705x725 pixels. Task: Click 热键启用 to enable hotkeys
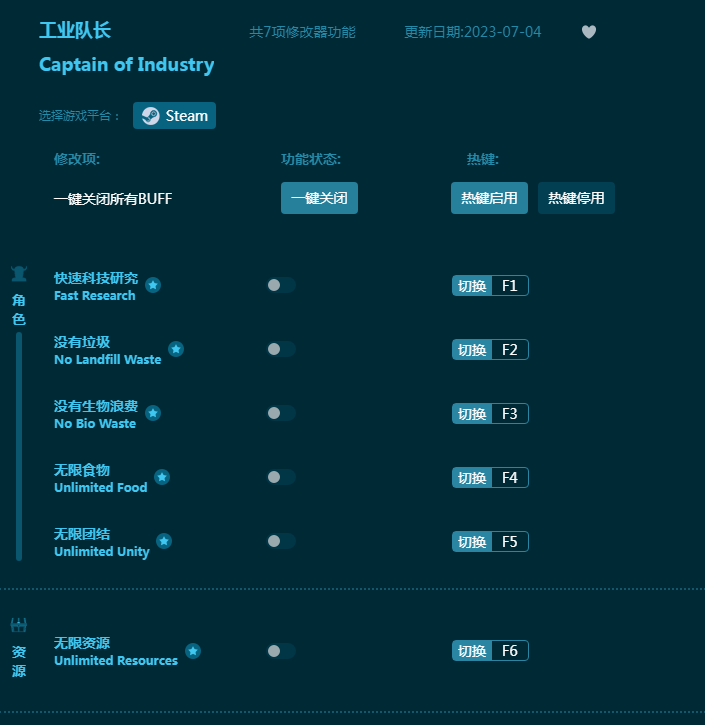click(x=489, y=198)
